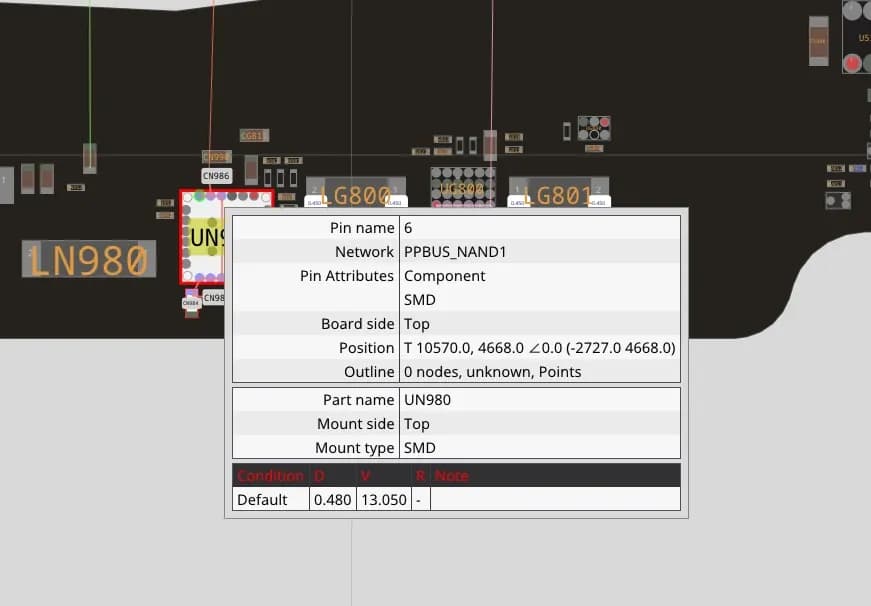Click the large red pin at top right
Image resolution: width=871 pixels, height=606 pixels.
(x=852, y=63)
